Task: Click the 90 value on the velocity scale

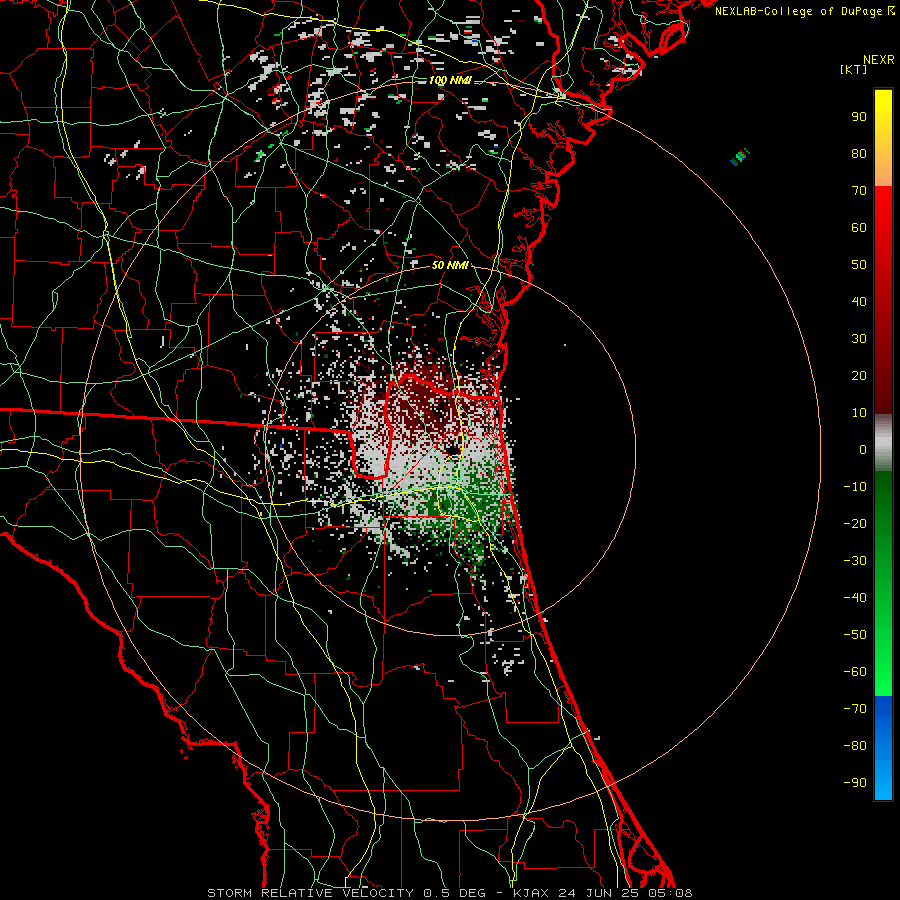Action: tap(859, 117)
